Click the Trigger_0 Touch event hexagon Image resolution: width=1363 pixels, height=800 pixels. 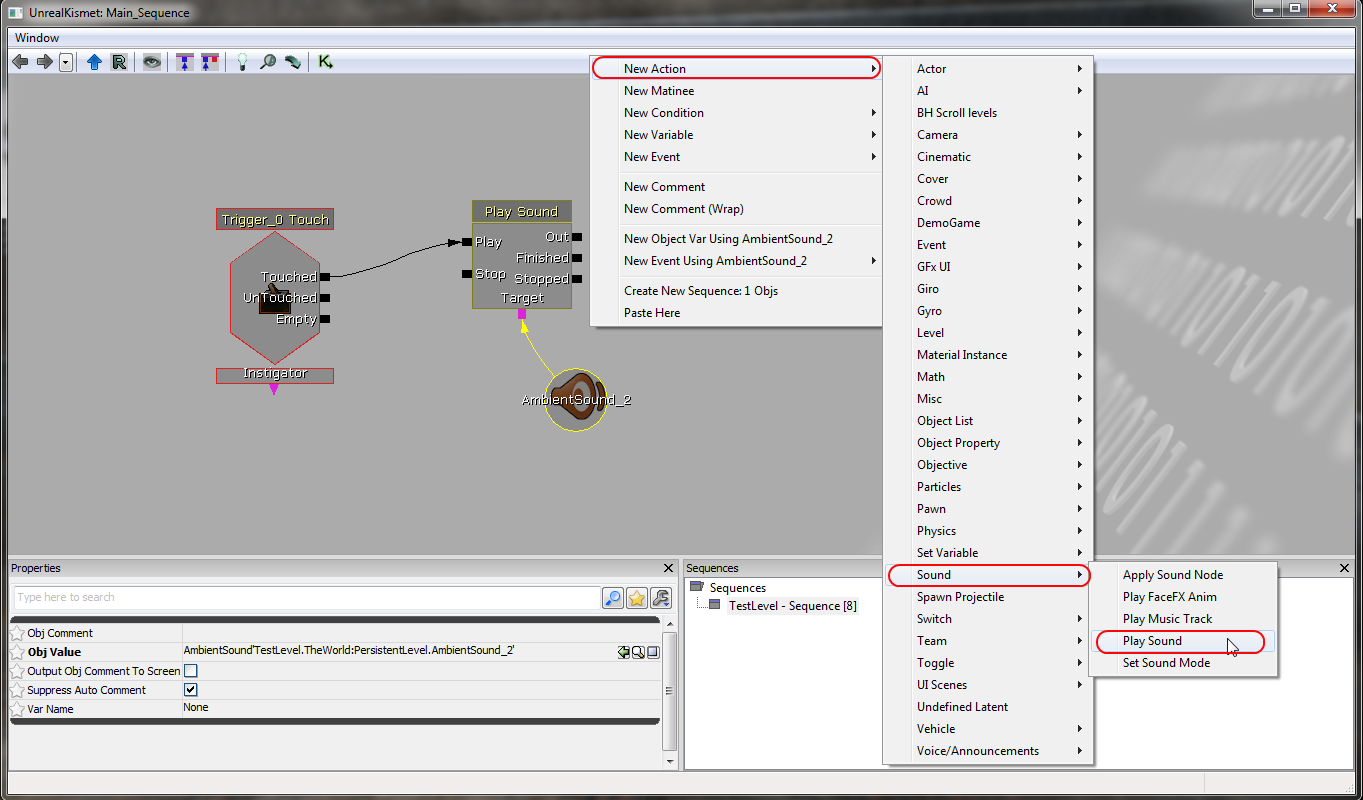pyautogui.click(x=275, y=297)
